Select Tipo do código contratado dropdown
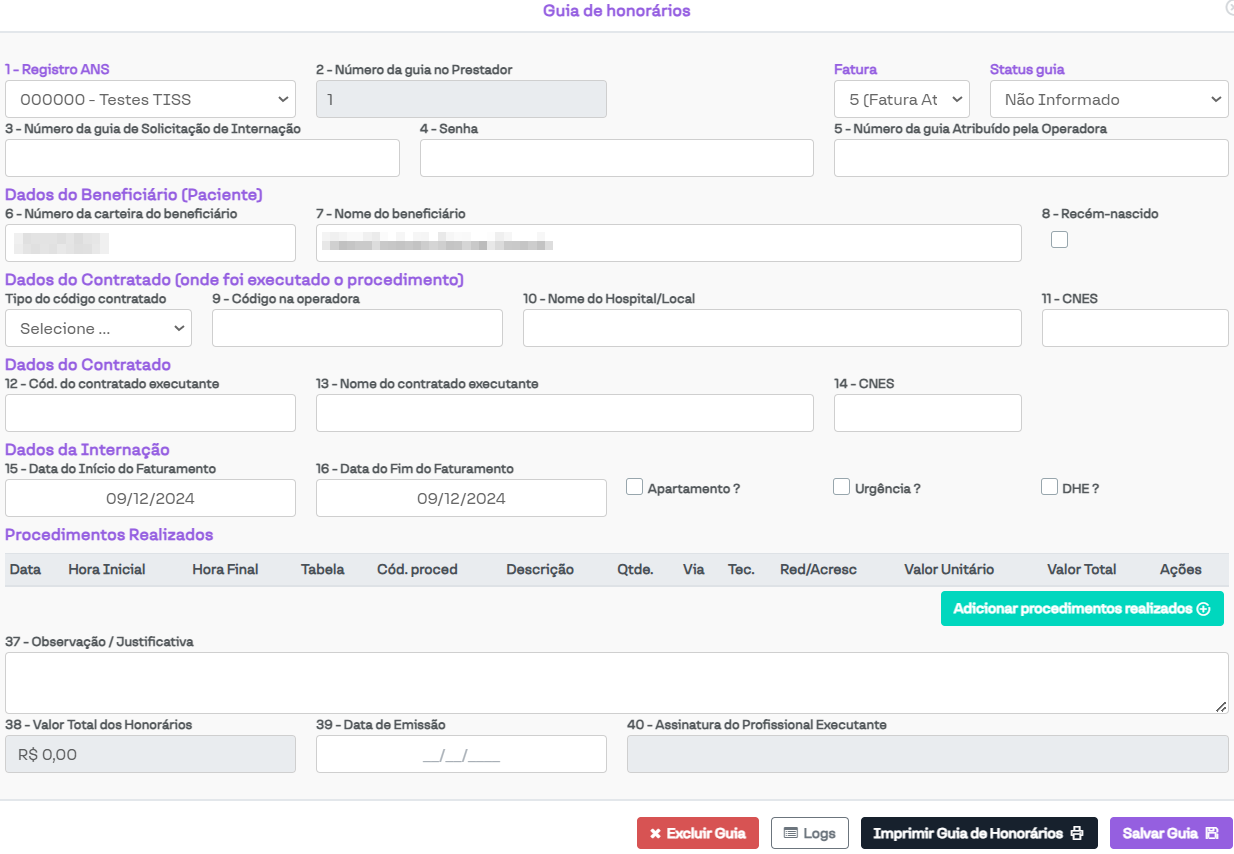Viewport: 1234px width, 854px height. [x=98, y=328]
